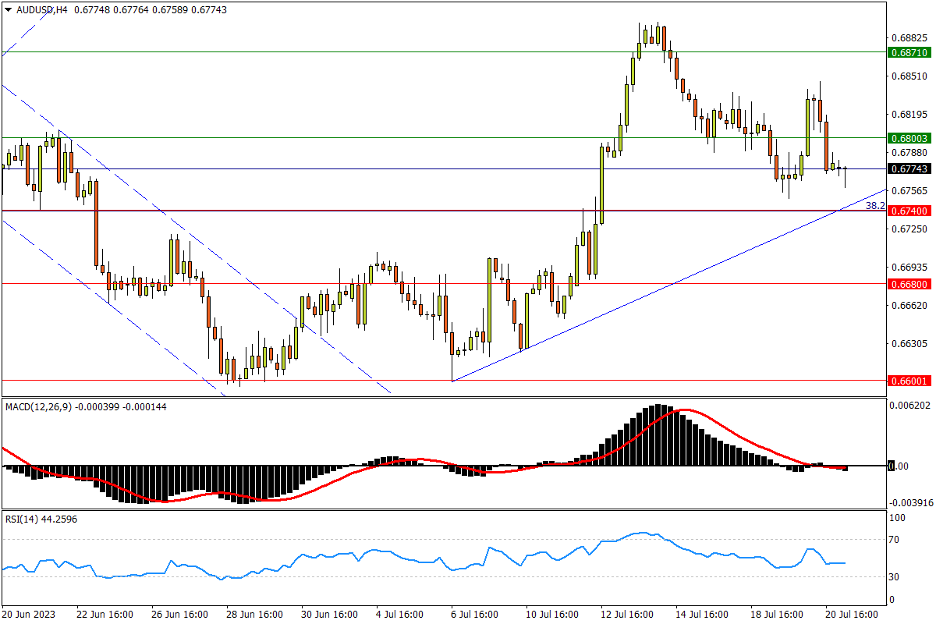Click the 38.2 Fibonacci level label
The width and height of the screenshot is (936, 624).
point(874,205)
